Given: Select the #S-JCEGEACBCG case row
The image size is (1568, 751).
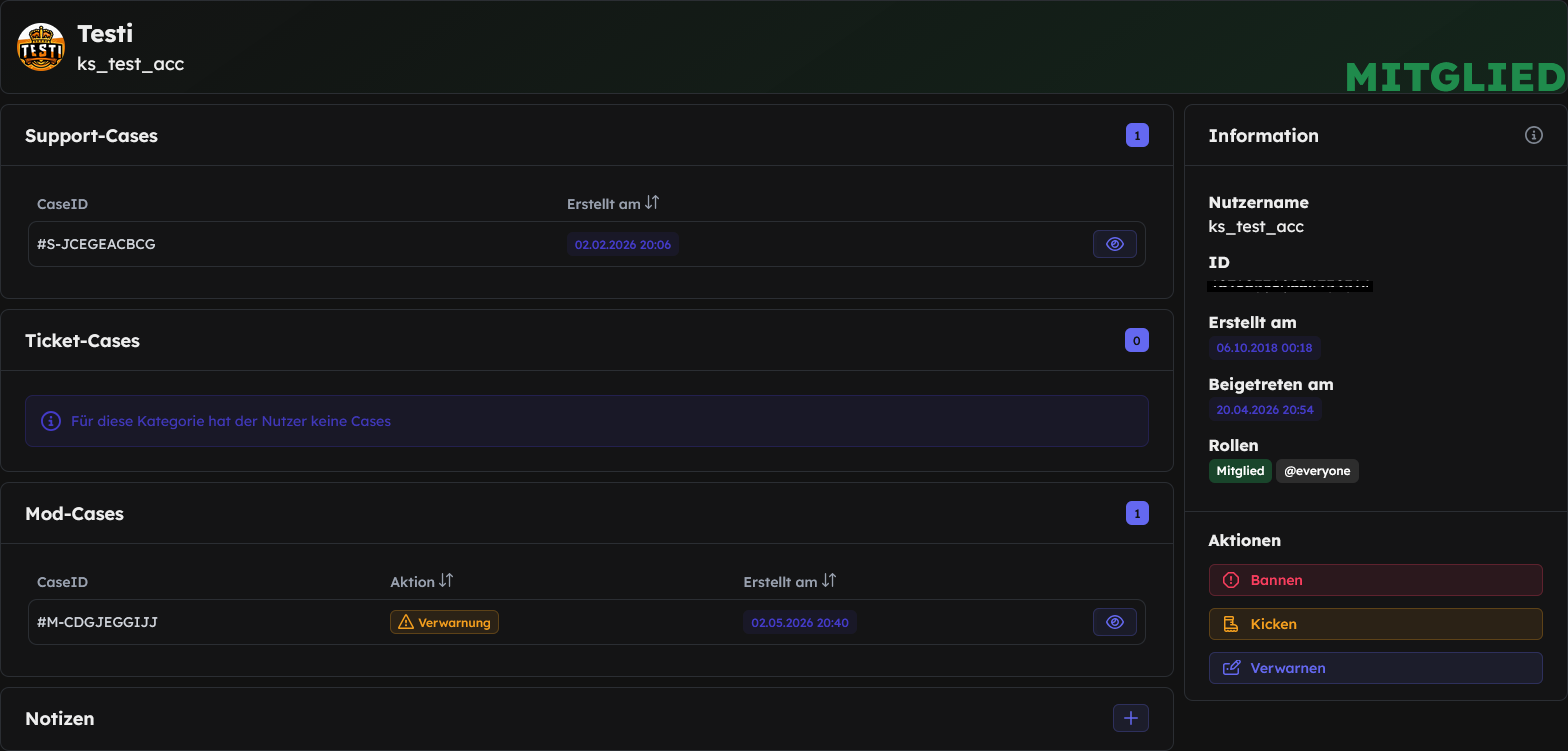Looking at the screenshot, I should [587, 244].
